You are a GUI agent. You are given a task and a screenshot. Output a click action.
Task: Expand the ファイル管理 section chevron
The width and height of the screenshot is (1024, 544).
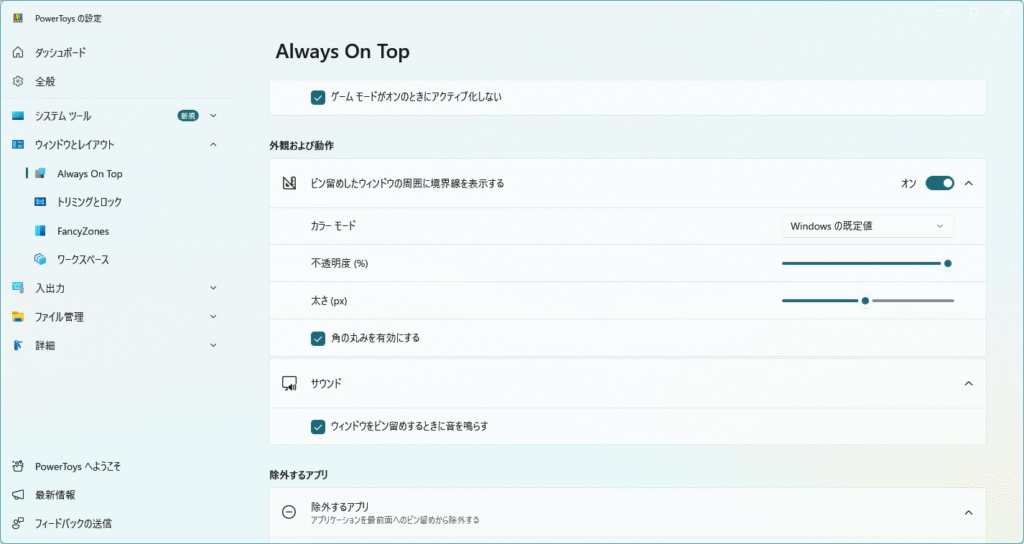pyautogui.click(x=213, y=317)
